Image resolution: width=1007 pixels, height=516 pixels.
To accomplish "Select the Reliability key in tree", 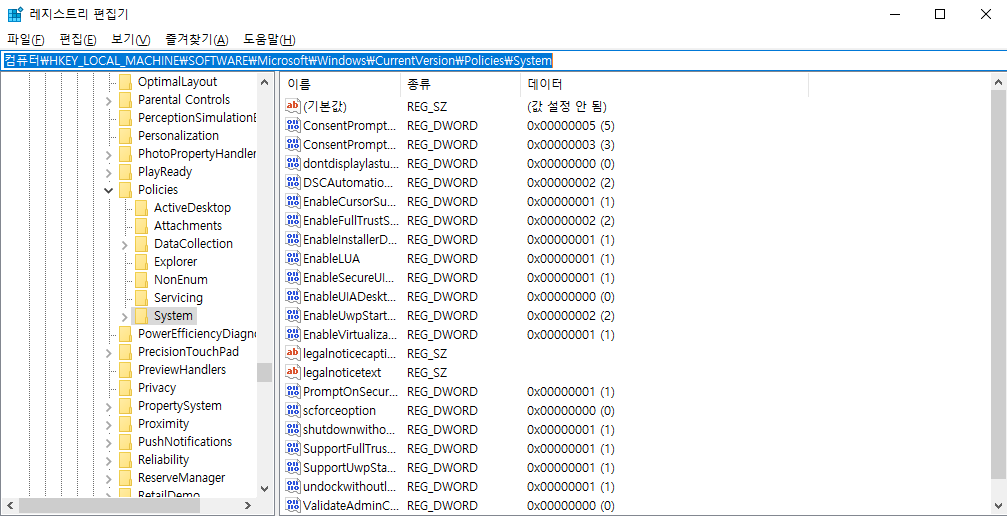I will [x=163, y=459].
